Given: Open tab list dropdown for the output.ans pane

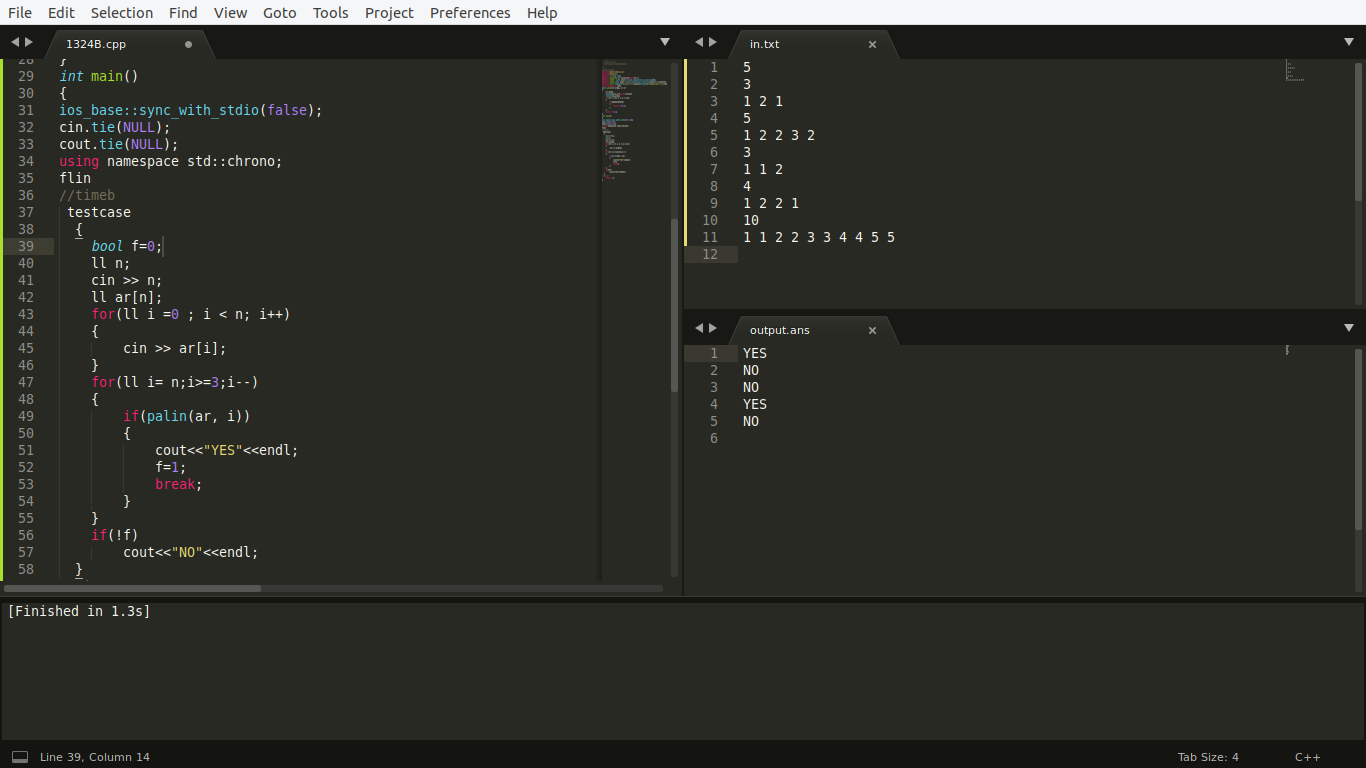Looking at the screenshot, I should click(1348, 328).
